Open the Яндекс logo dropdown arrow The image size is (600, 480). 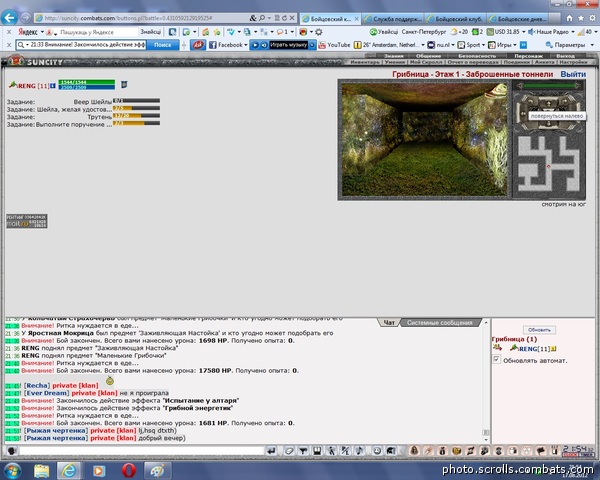(x=42, y=32)
